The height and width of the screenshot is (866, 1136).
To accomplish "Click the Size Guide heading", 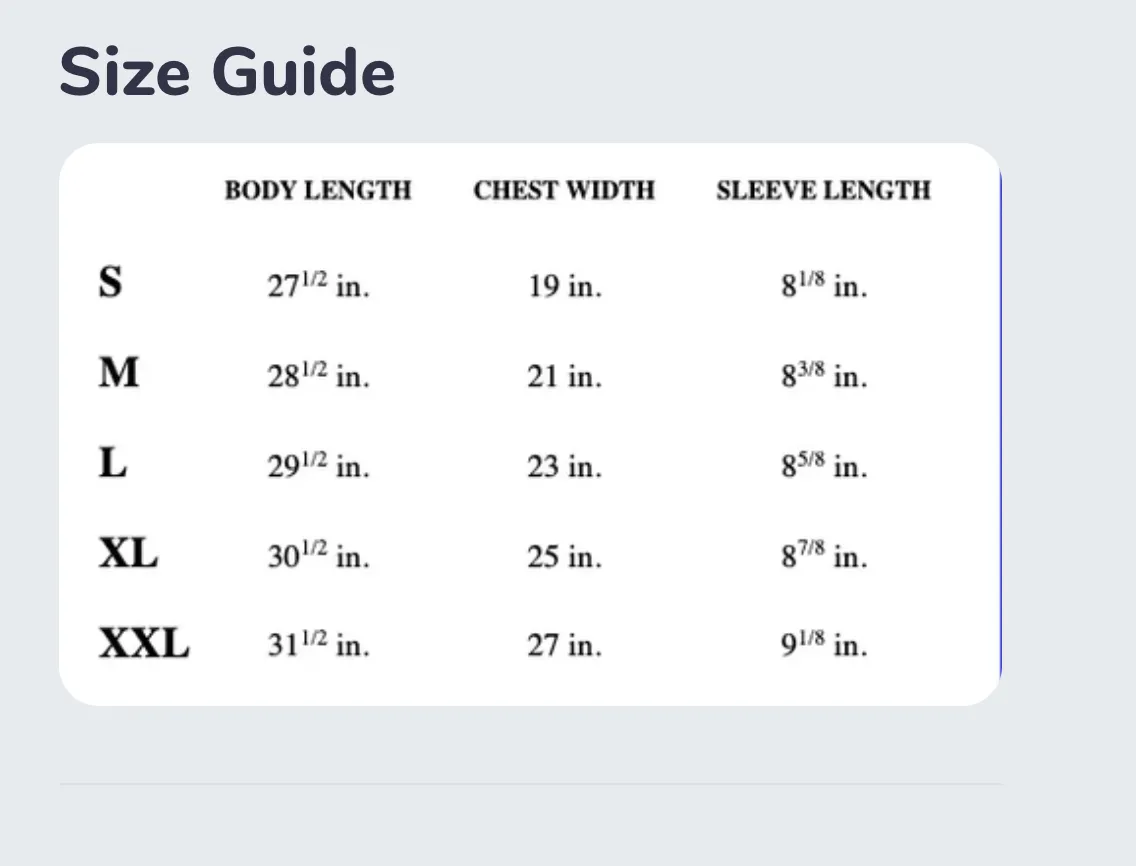I will pyautogui.click(x=227, y=72).
